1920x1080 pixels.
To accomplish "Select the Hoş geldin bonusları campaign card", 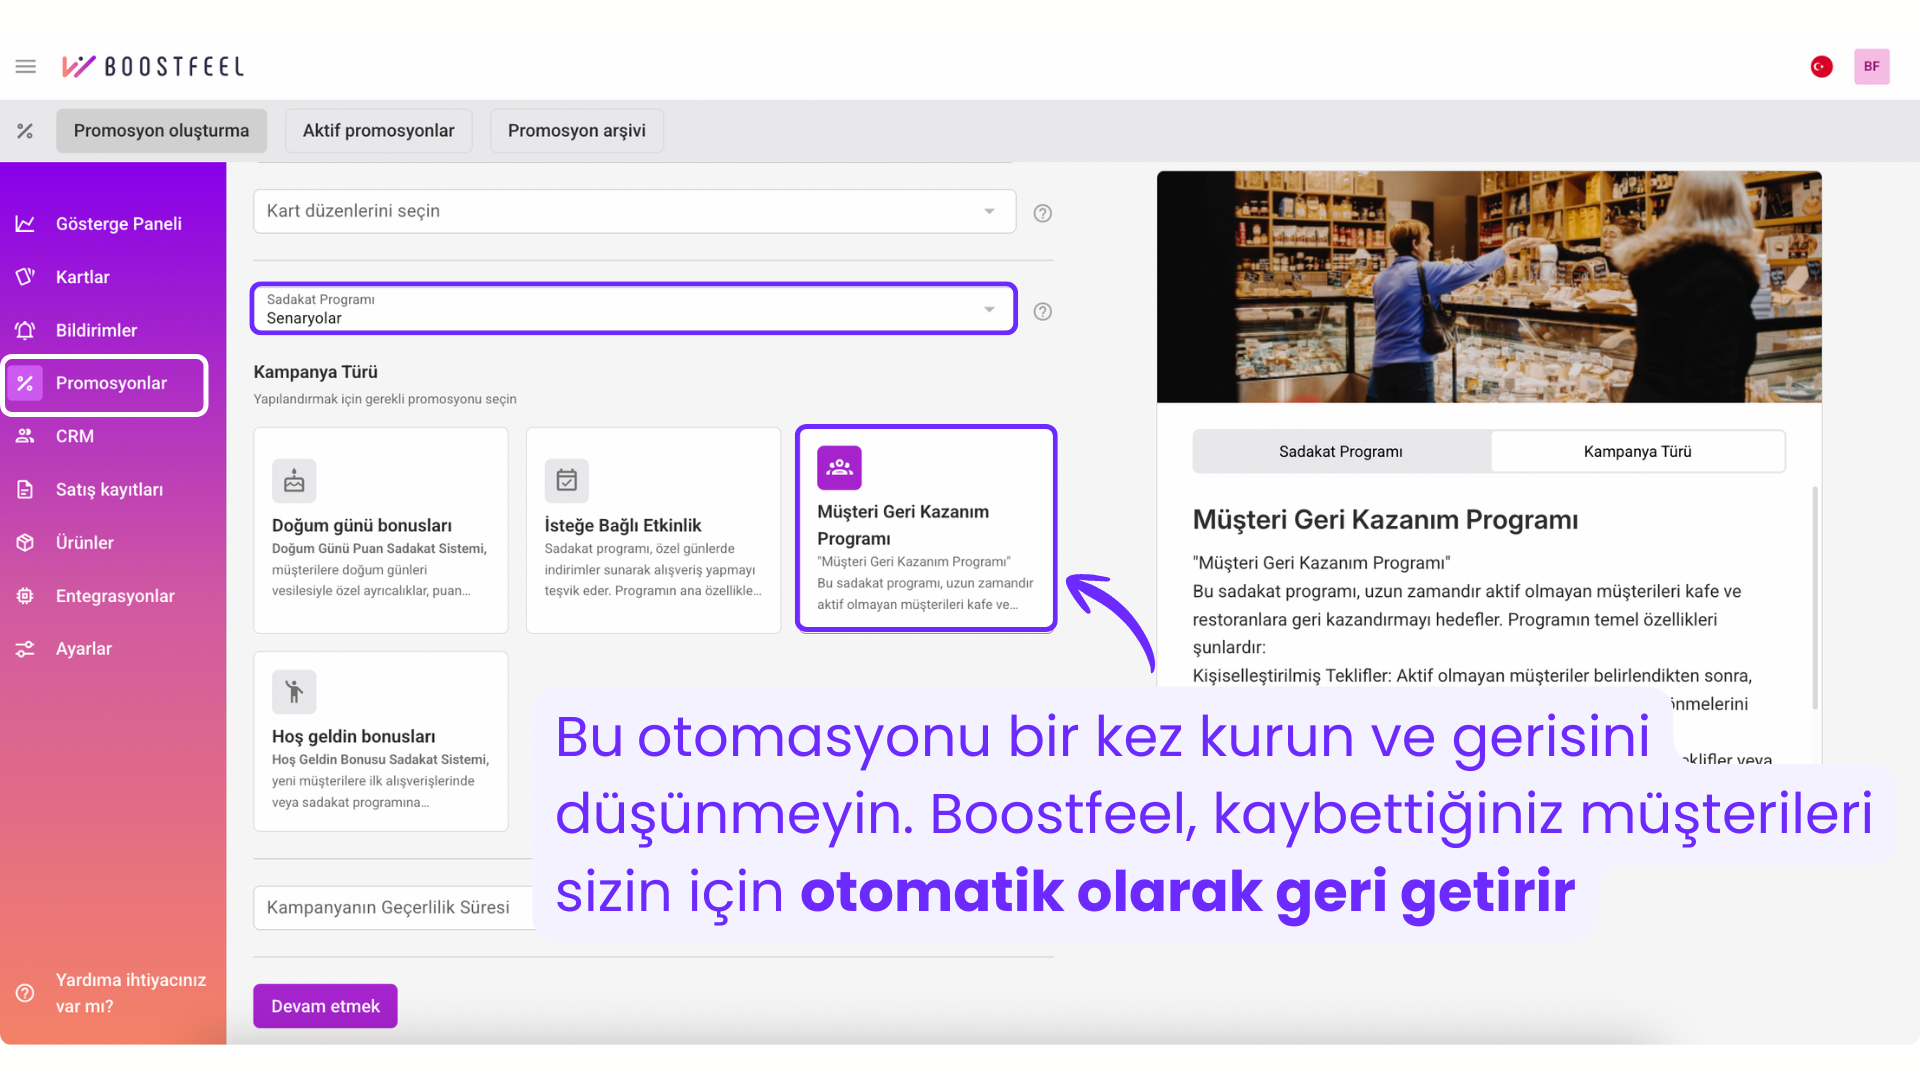I will pos(380,741).
